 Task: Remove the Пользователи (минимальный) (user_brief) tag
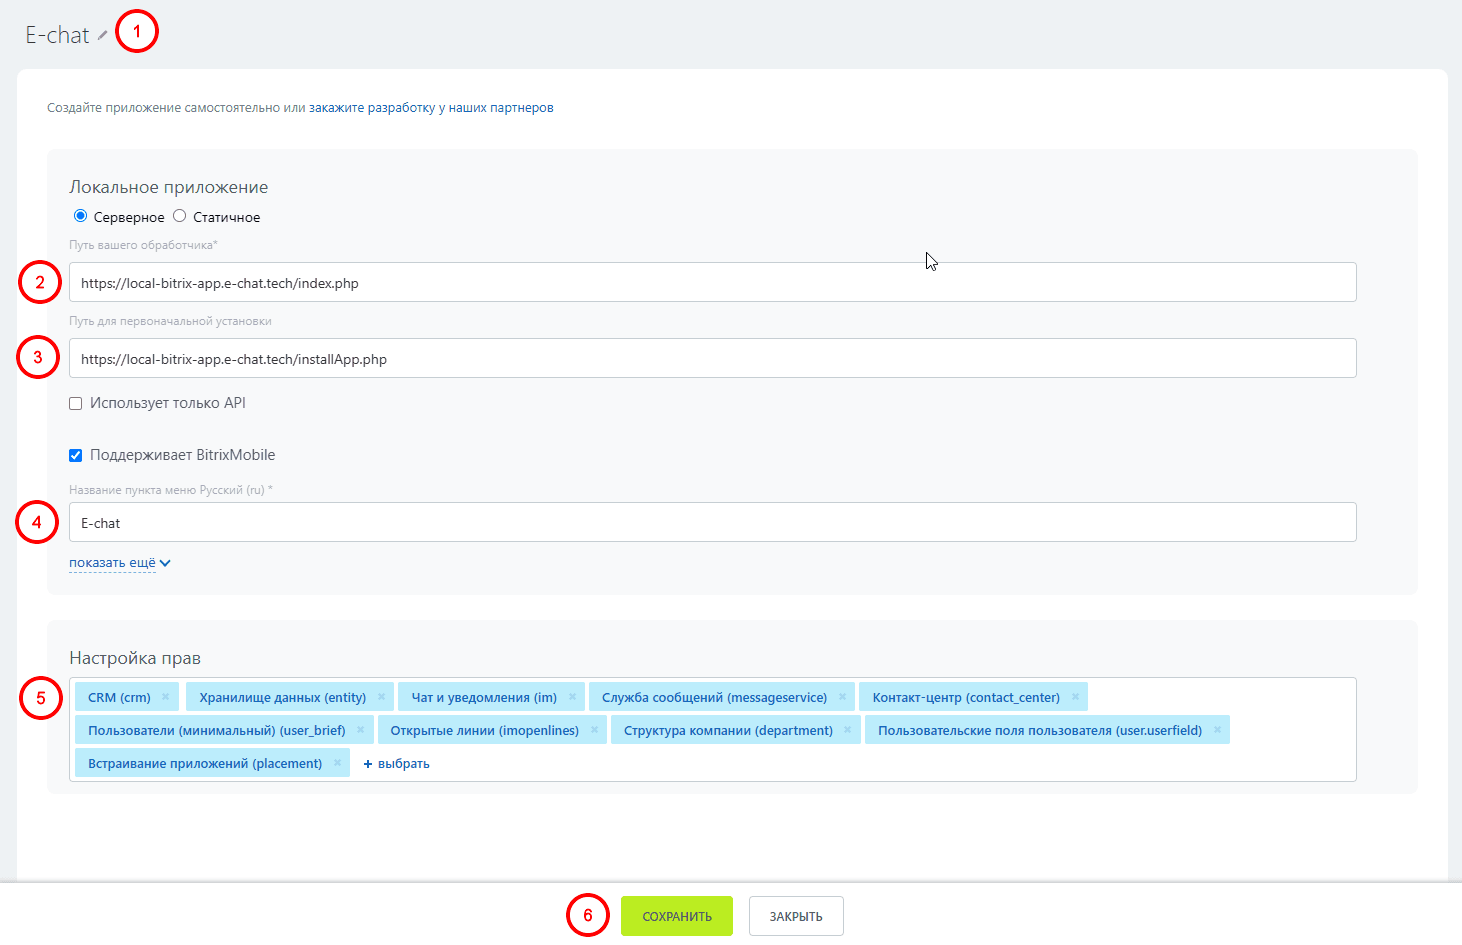(360, 730)
